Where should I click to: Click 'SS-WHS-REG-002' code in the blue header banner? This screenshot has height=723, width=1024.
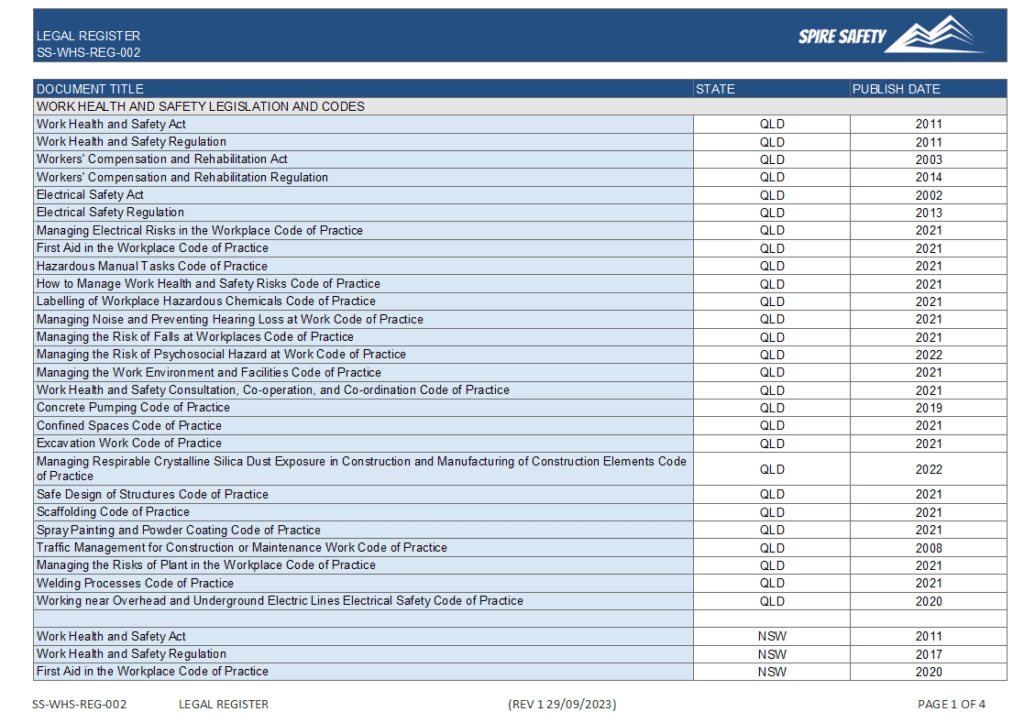pos(88,53)
